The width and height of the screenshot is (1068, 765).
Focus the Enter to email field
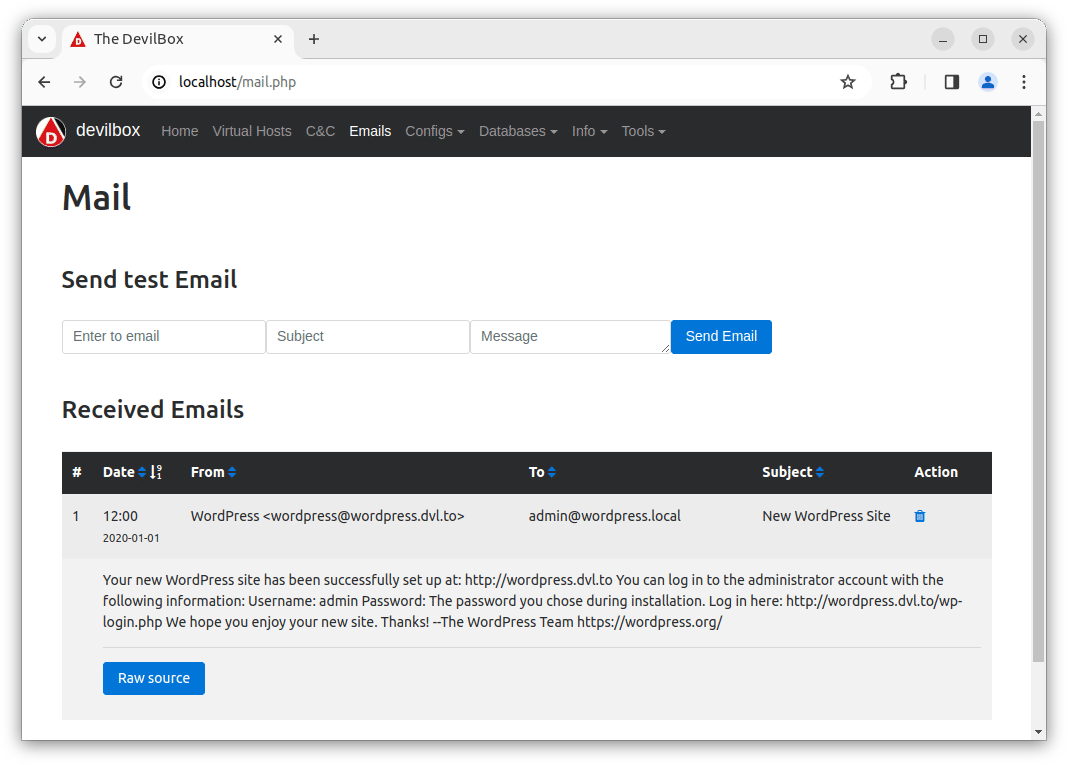pyautogui.click(x=164, y=337)
